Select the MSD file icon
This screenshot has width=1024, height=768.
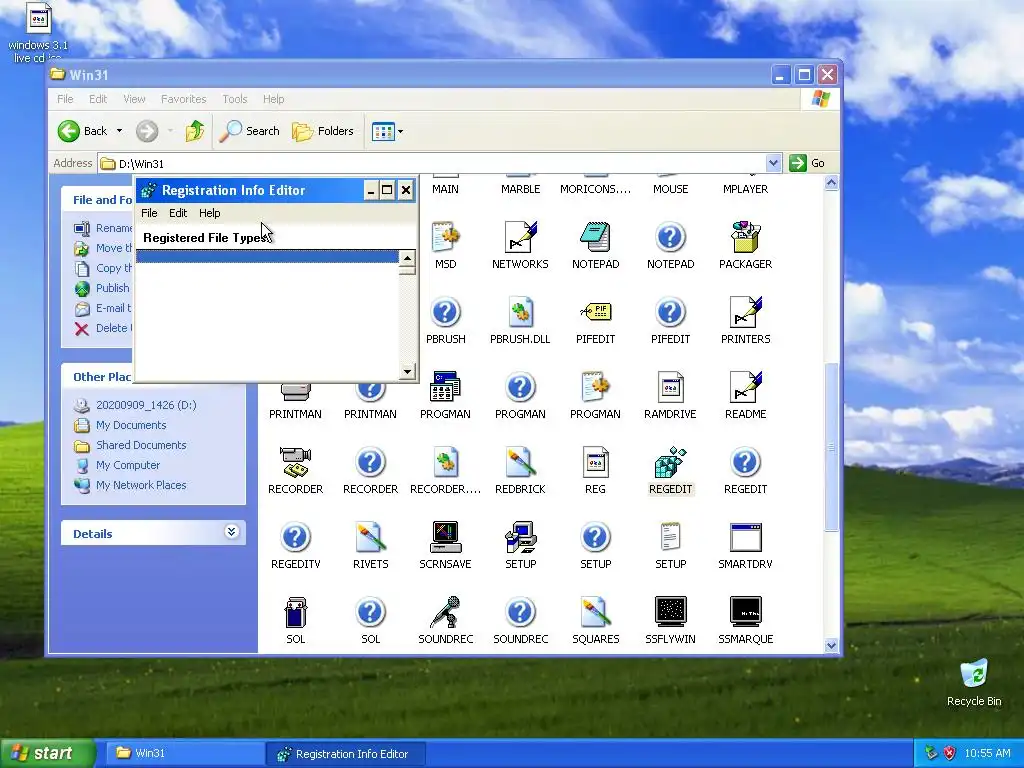(445, 238)
